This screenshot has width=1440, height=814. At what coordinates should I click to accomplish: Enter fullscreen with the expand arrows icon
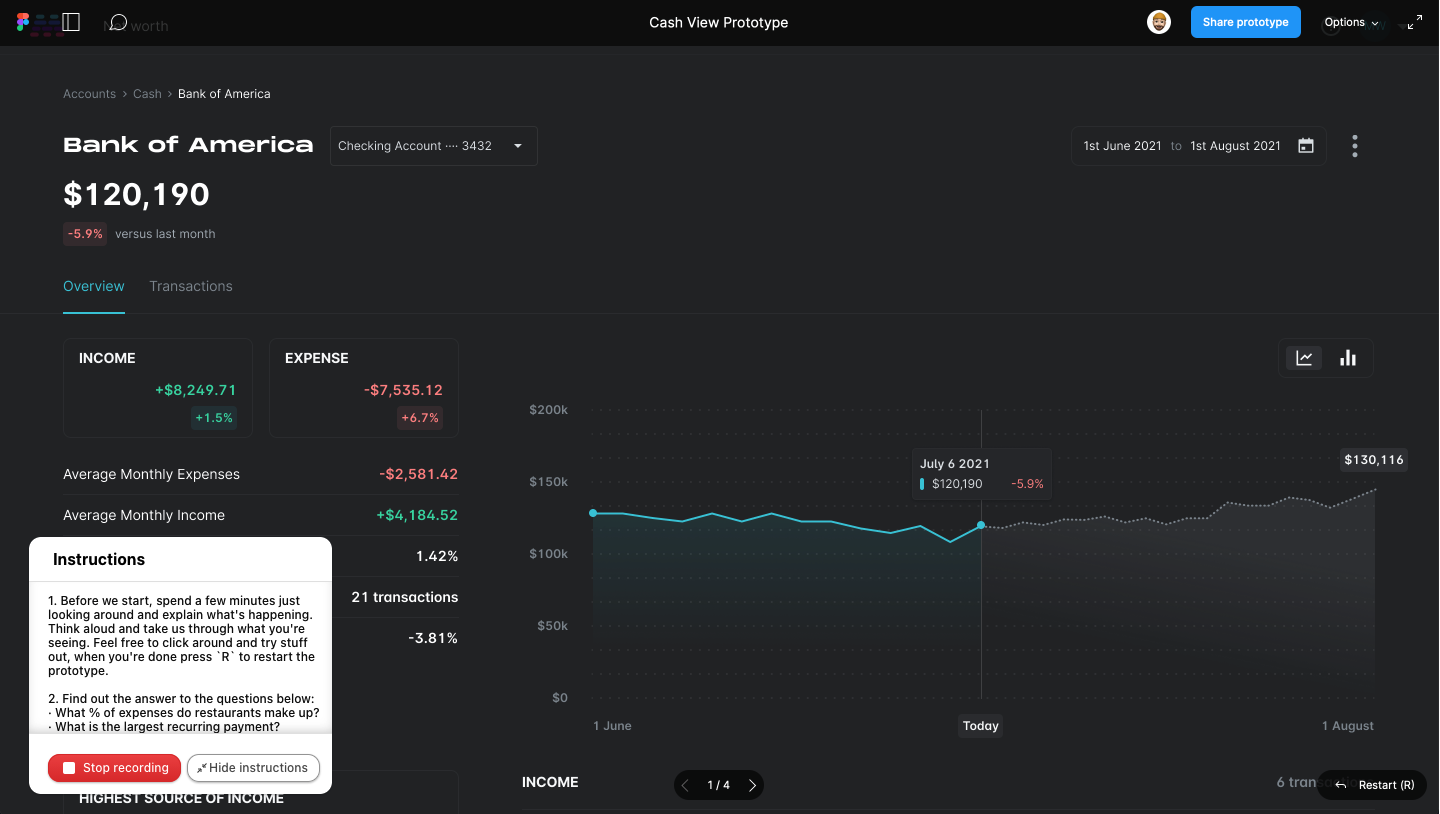(1414, 22)
